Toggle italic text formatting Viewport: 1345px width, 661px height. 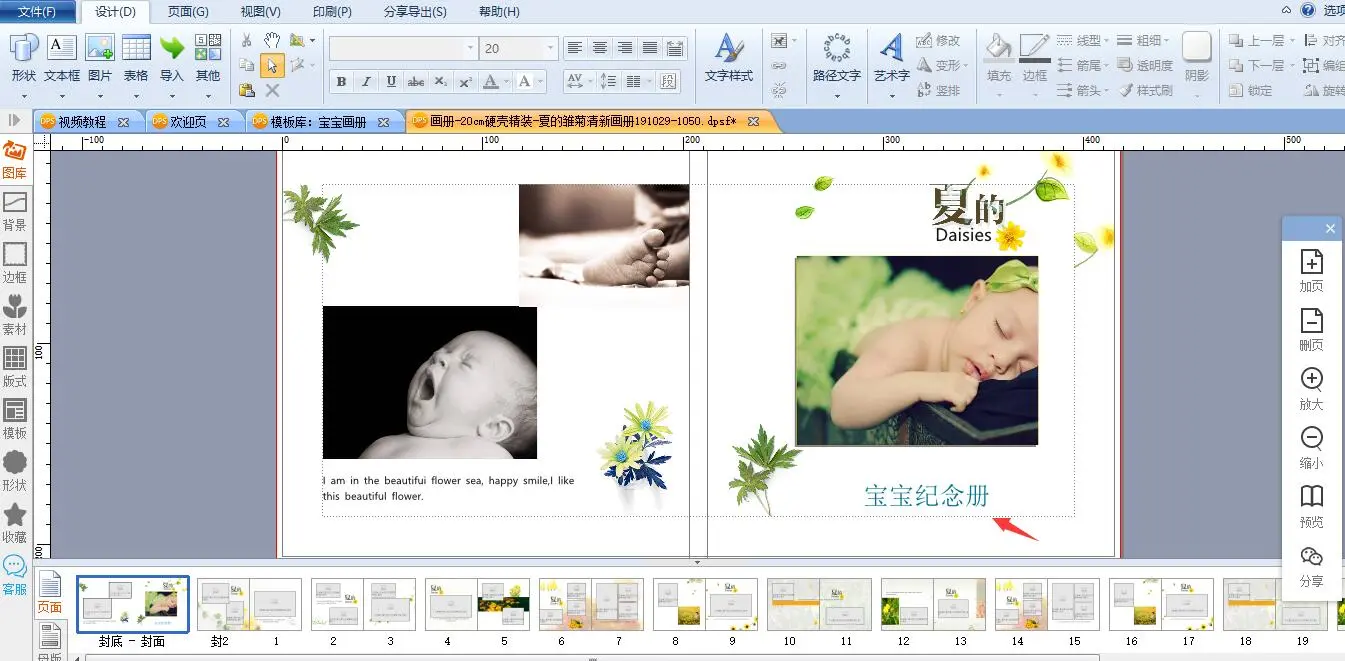pyautogui.click(x=366, y=82)
